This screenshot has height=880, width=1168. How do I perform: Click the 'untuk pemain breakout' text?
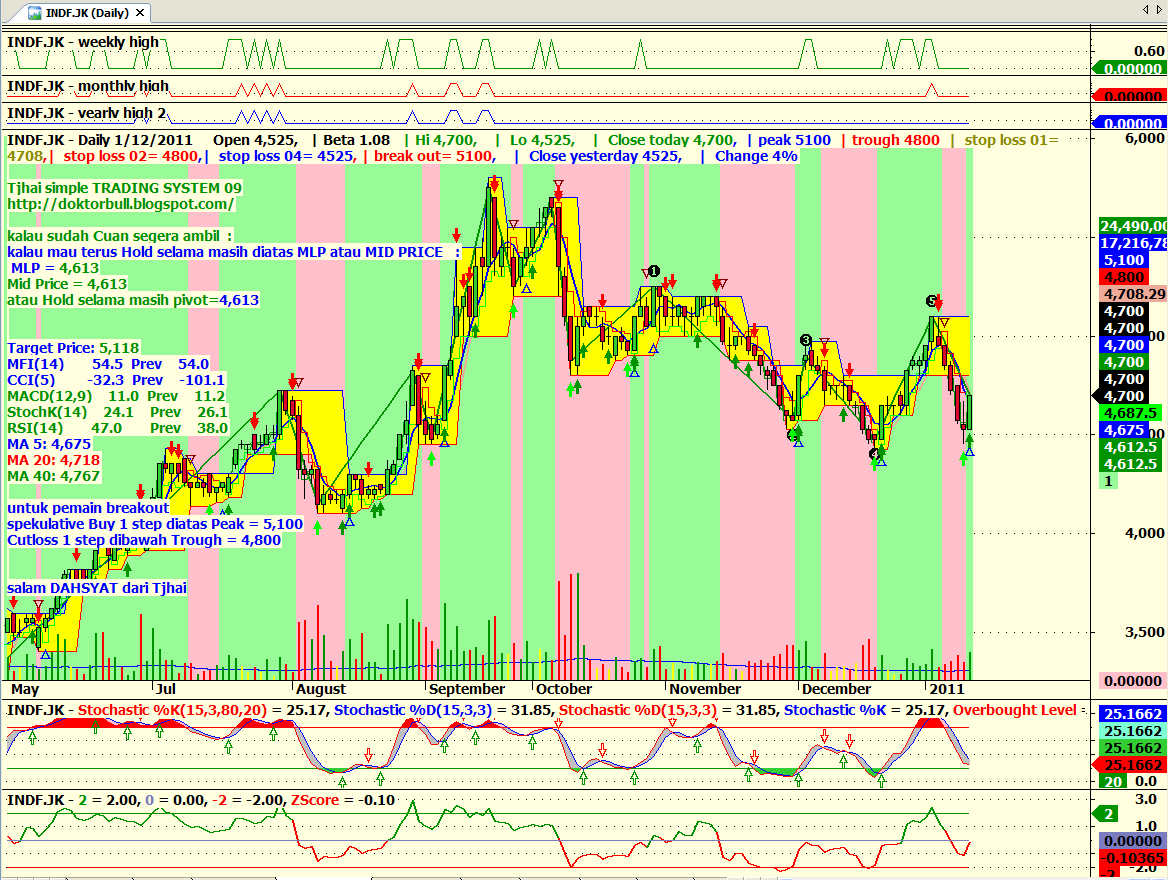(88, 508)
